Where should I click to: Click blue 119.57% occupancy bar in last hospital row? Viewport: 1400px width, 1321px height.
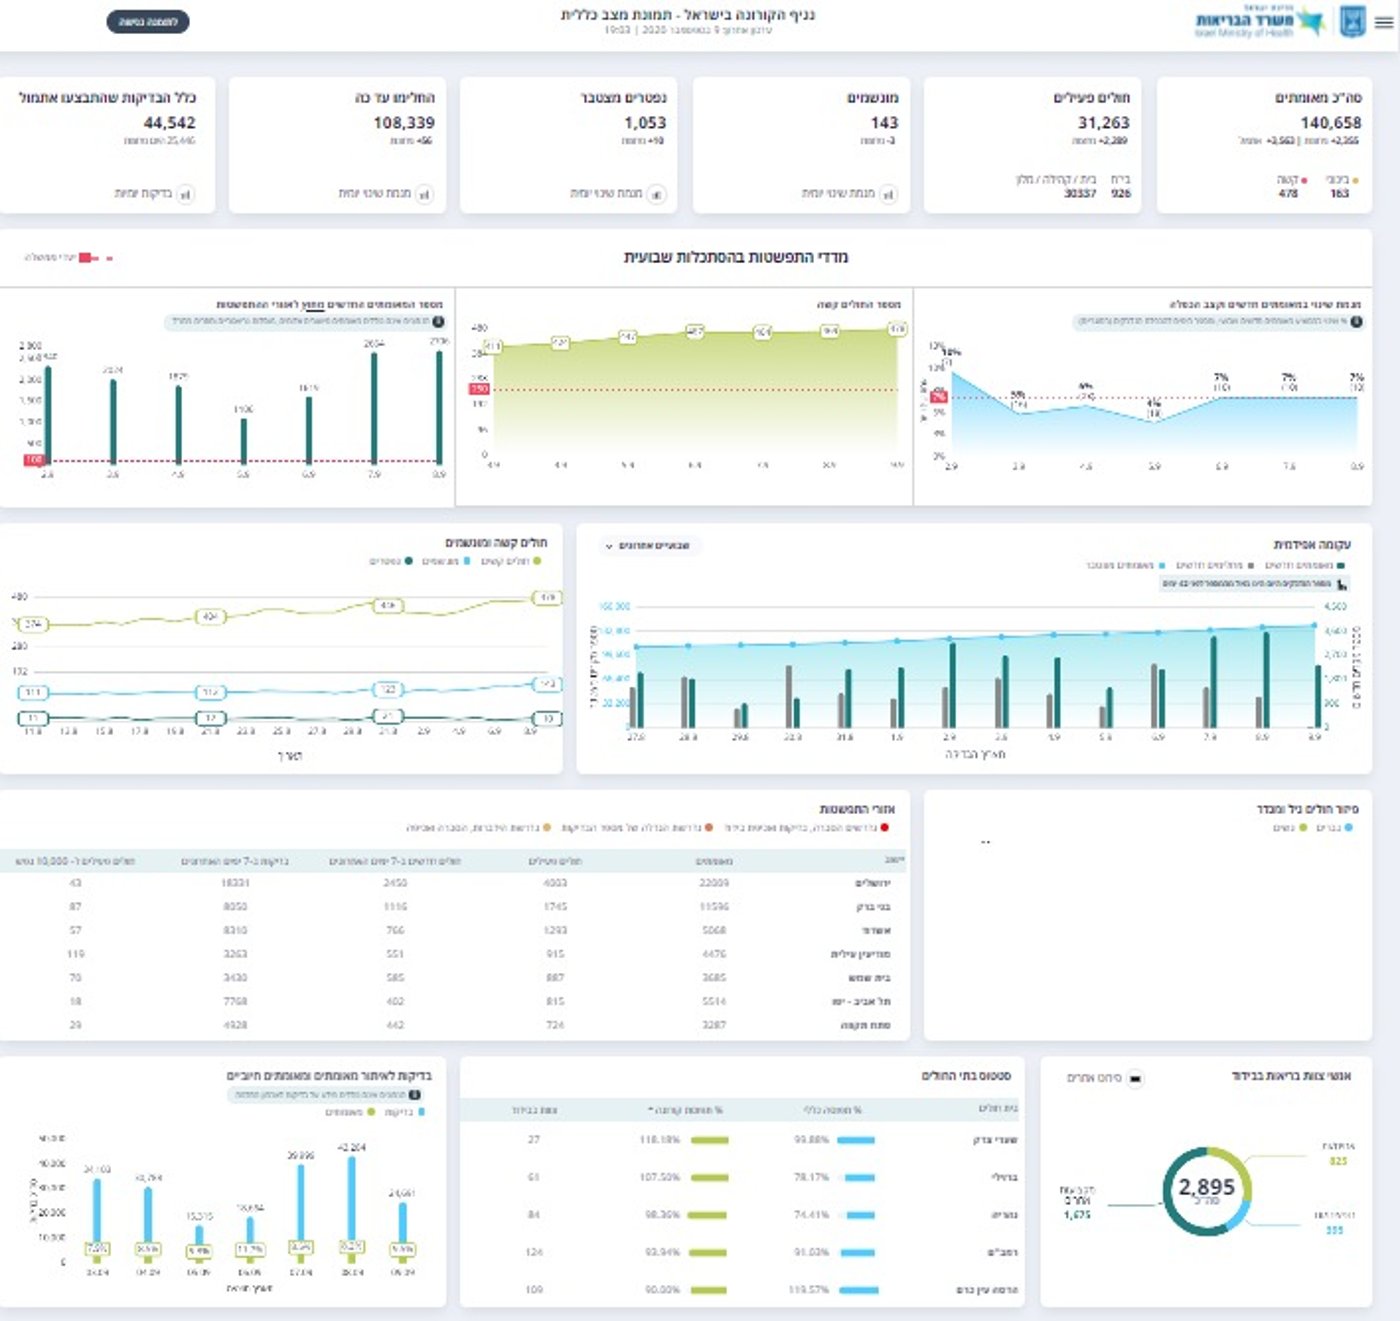coord(858,1290)
